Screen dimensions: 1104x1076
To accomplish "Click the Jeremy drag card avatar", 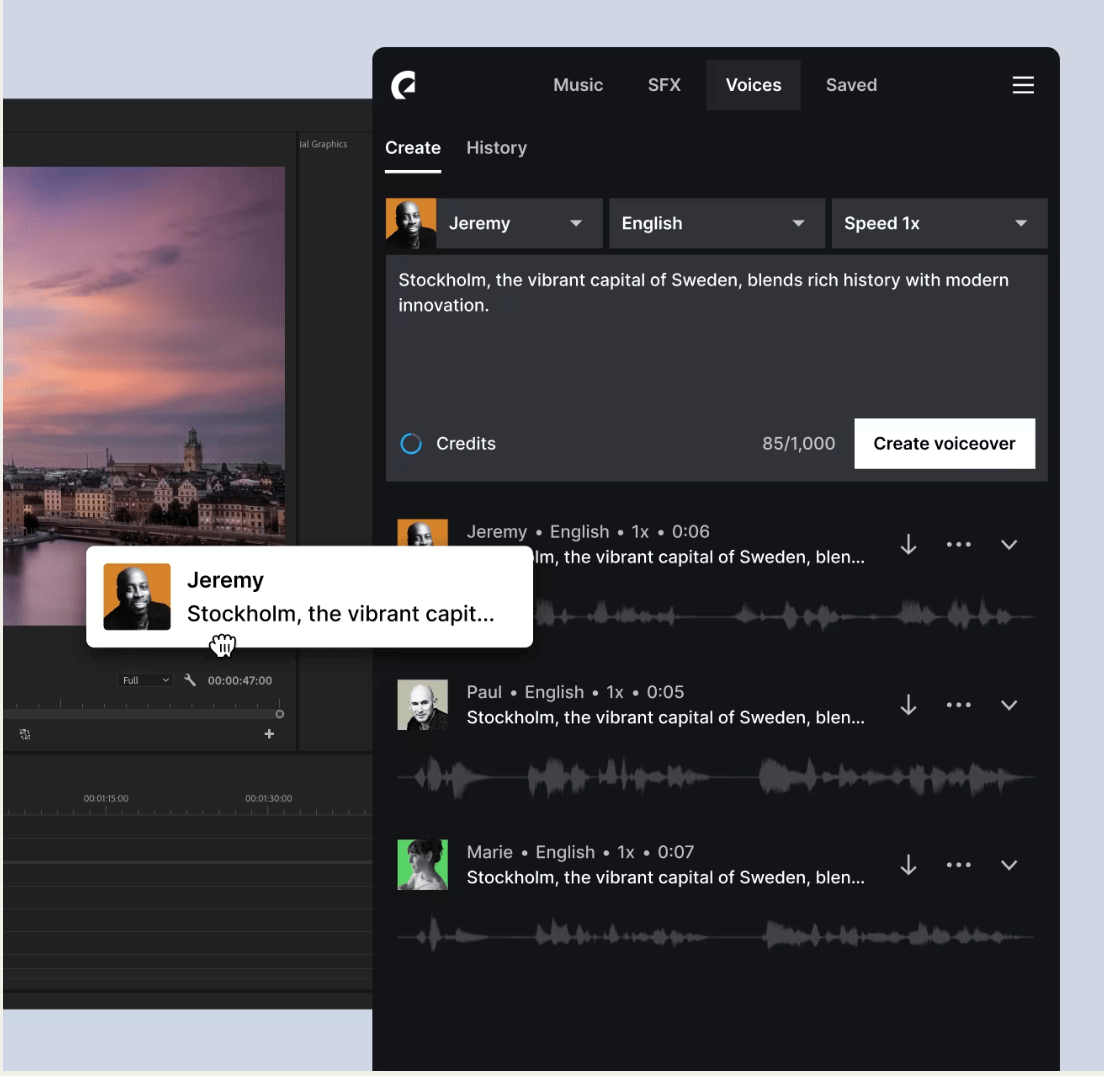I will pyautogui.click(x=137, y=596).
